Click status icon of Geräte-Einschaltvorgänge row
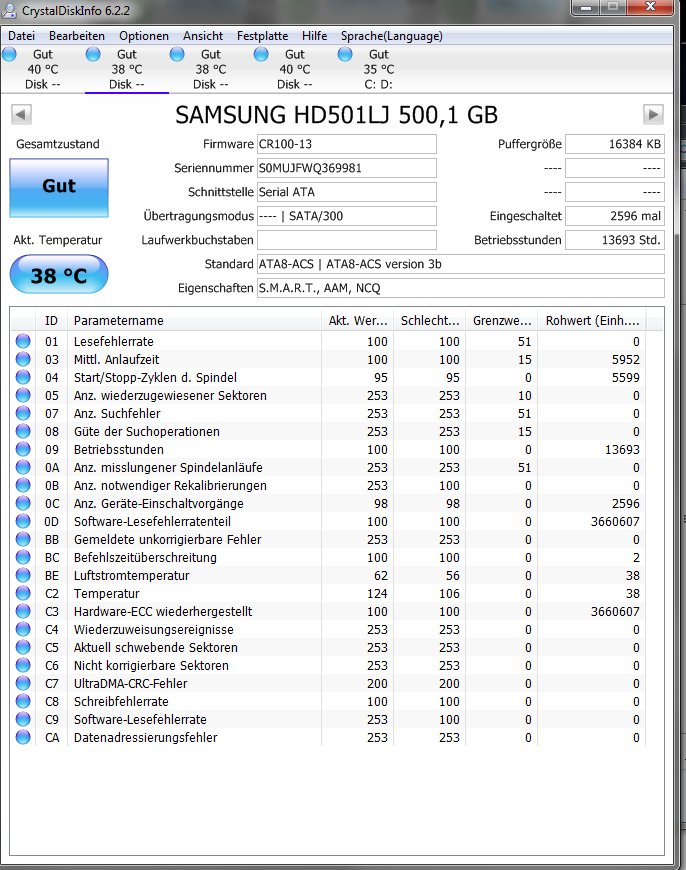The height and width of the screenshot is (870, 686). pos(23,503)
